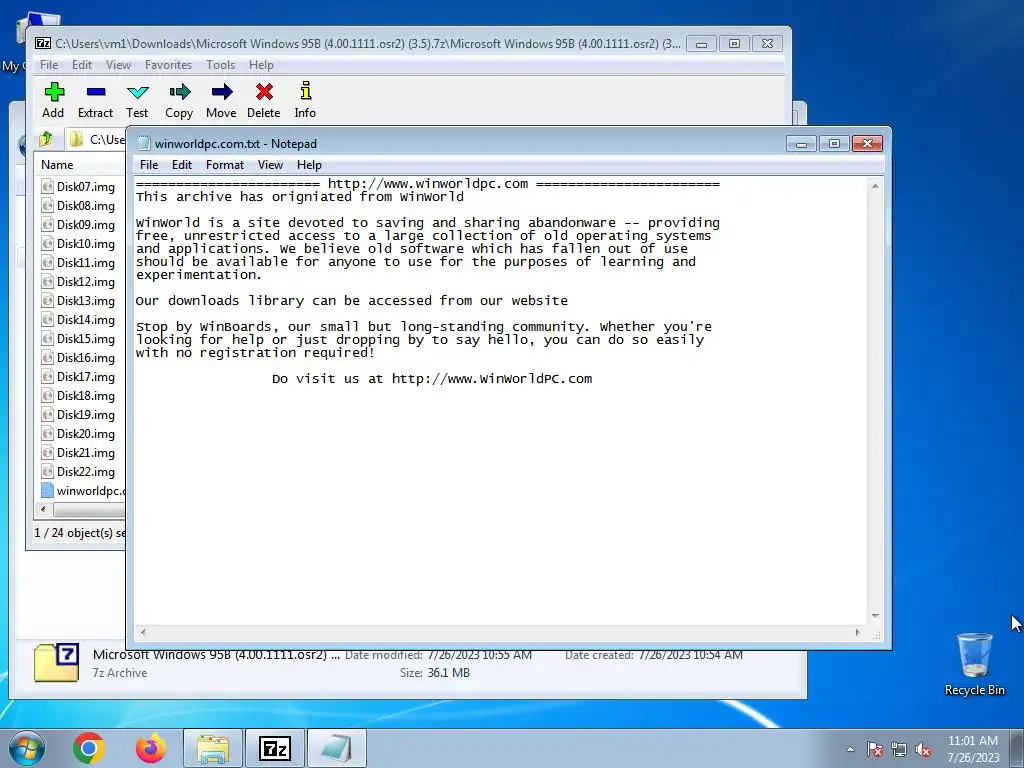The image size is (1024, 768).
Task: Minimize the Notepad window
Action: pos(801,144)
